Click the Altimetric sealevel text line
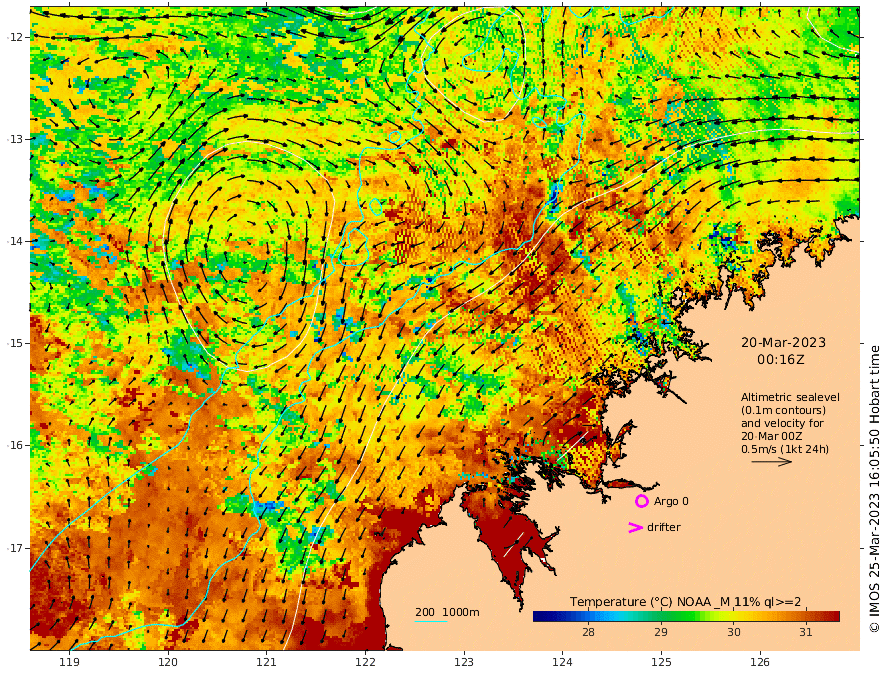This screenshot has height=680, width=880. coord(790,397)
